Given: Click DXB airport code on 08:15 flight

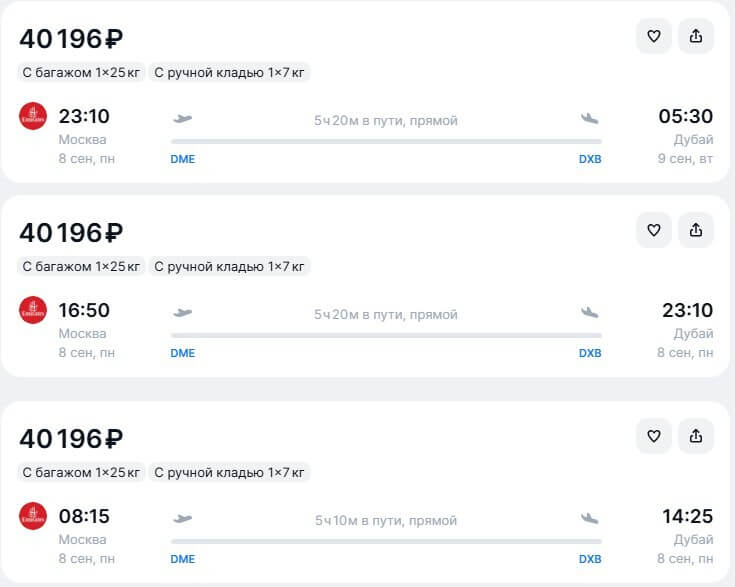Looking at the screenshot, I should click(x=590, y=559).
